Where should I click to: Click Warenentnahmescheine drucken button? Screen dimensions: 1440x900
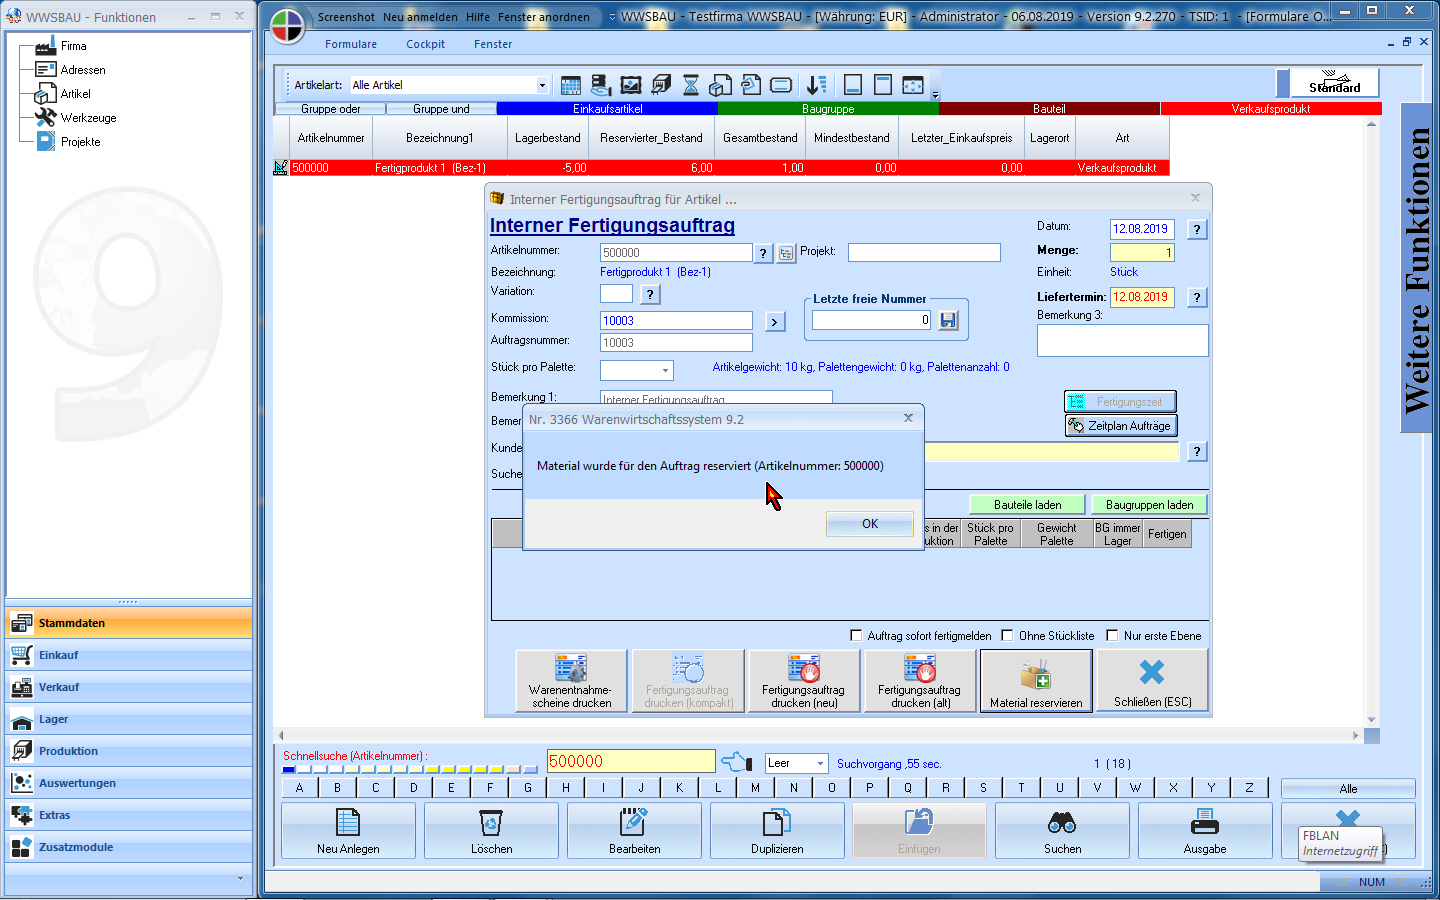point(571,681)
